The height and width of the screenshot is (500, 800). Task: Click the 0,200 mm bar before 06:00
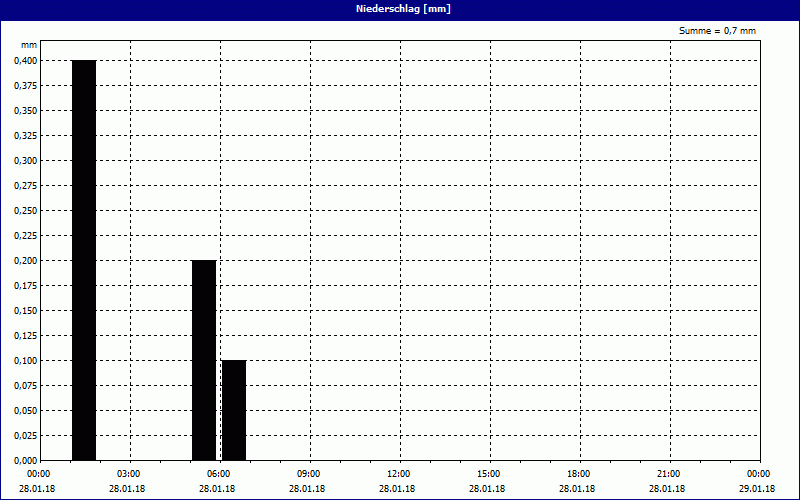pyautogui.click(x=204, y=360)
